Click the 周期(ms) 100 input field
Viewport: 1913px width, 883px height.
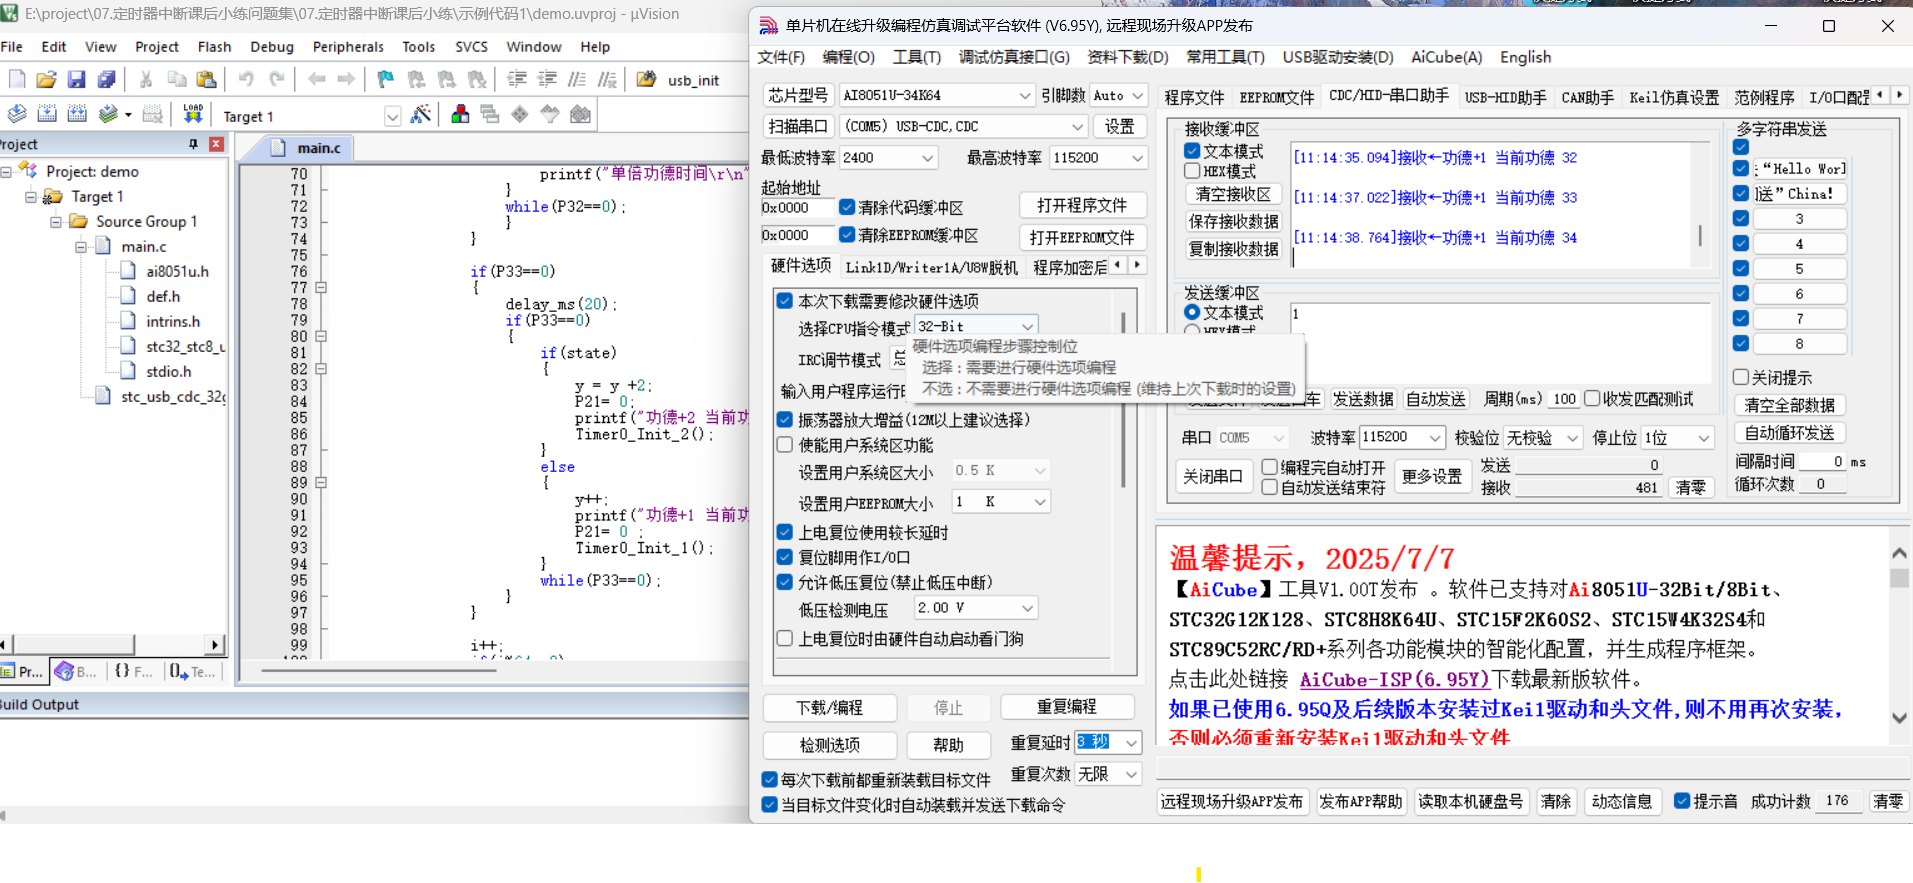click(1564, 399)
